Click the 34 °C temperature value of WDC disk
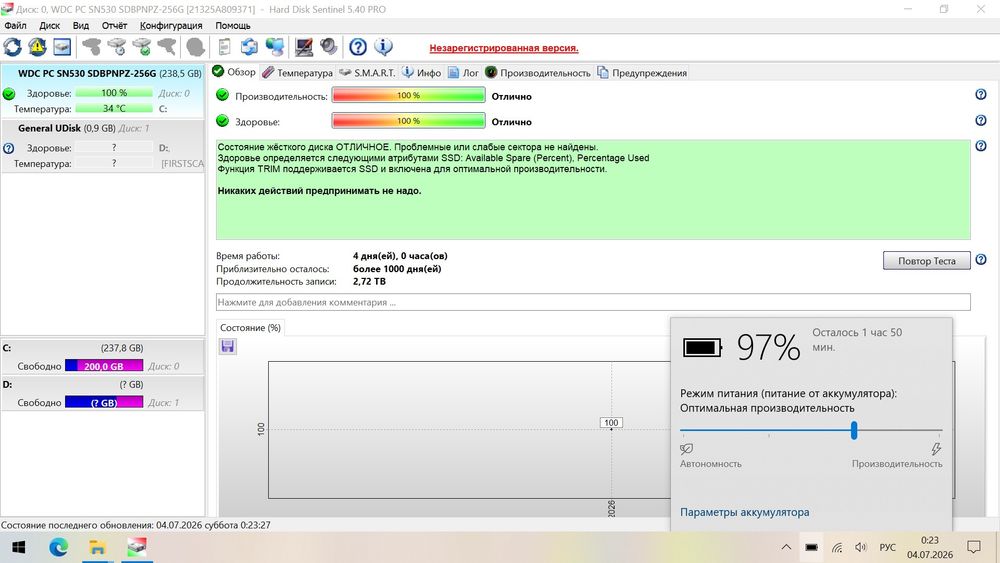The image size is (1000, 563). click(114, 108)
